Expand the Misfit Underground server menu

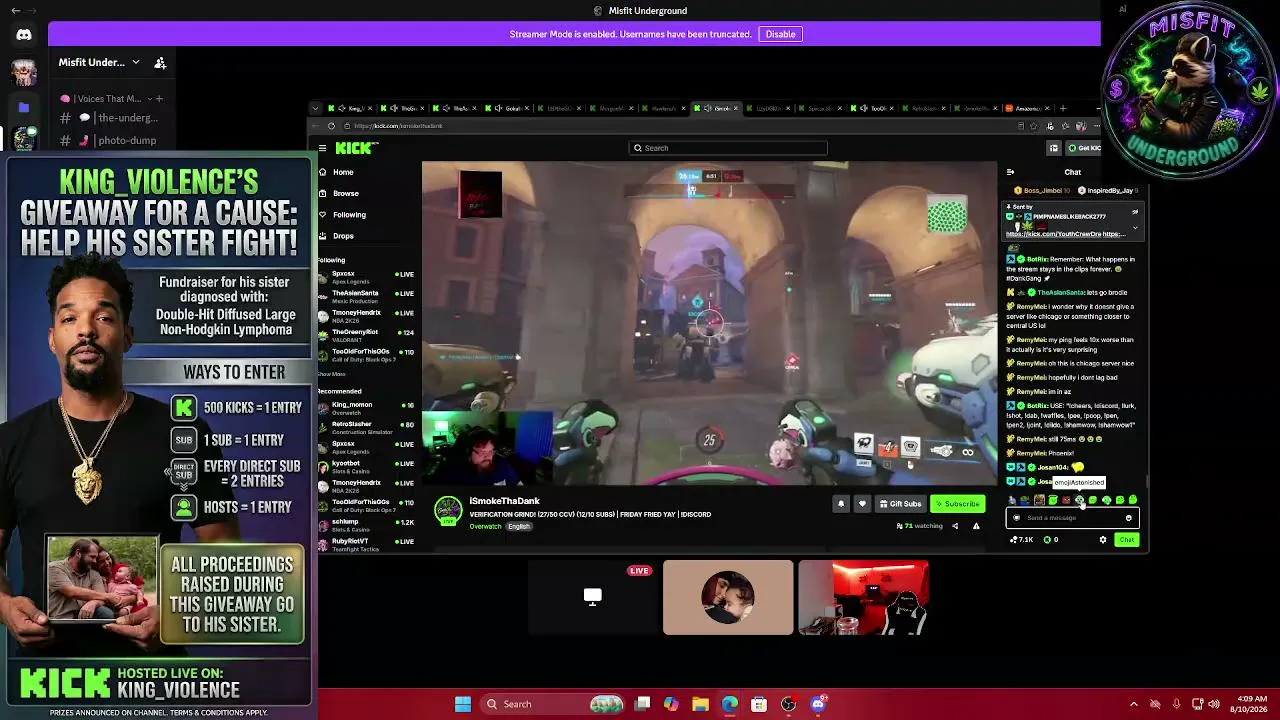coord(98,62)
